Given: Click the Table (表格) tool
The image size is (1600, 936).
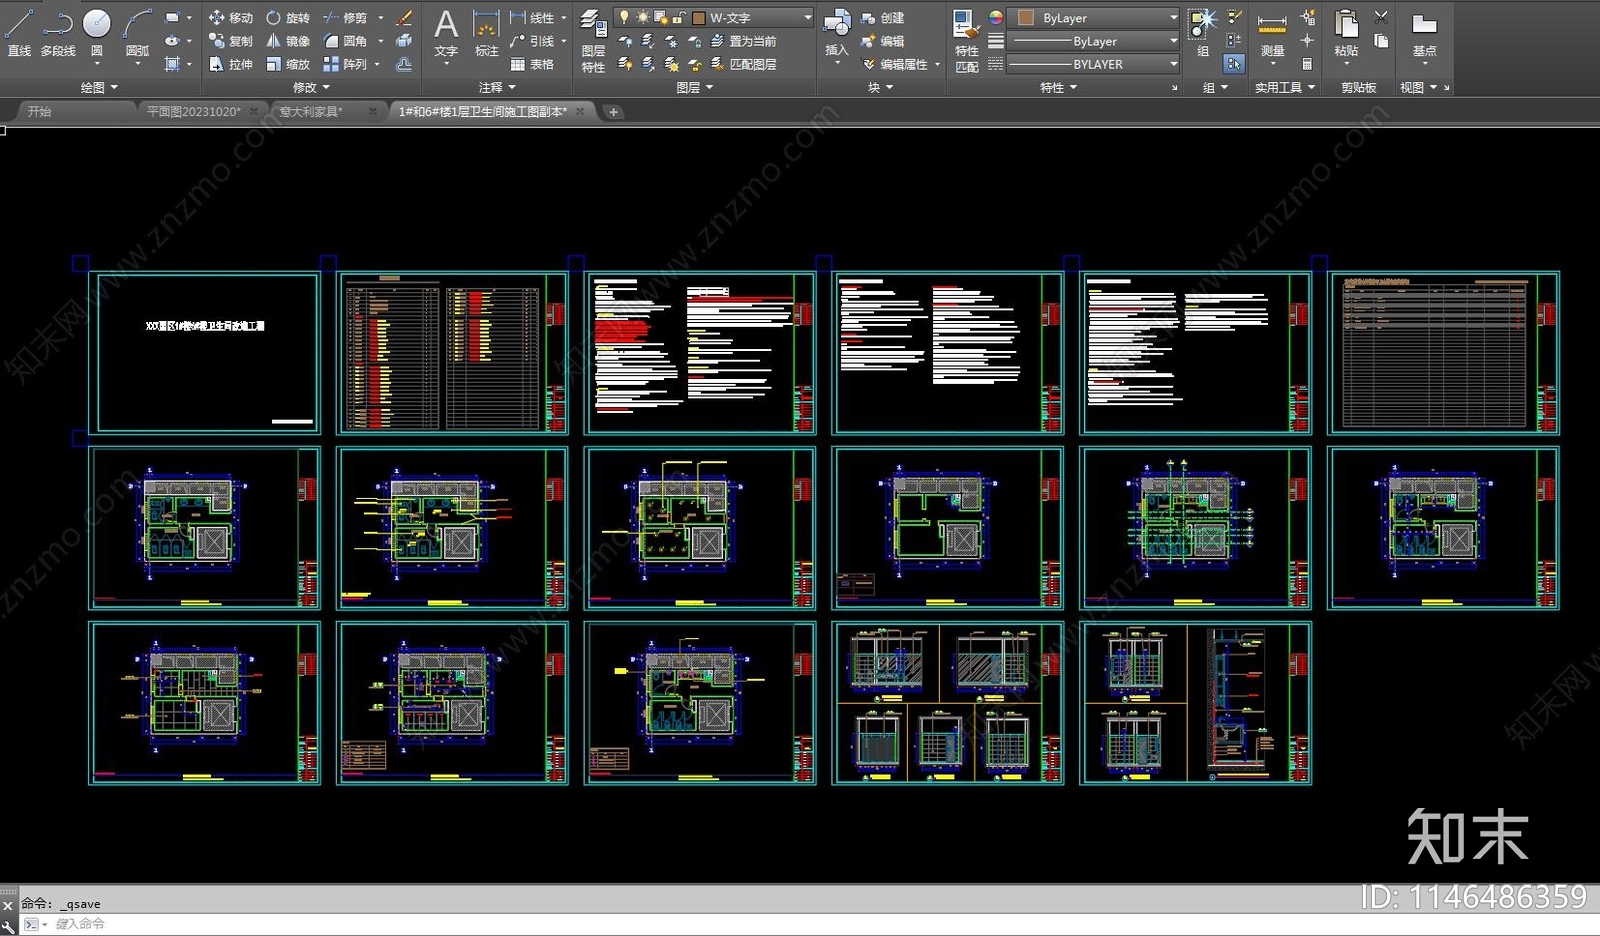Looking at the screenshot, I should pos(532,64).
